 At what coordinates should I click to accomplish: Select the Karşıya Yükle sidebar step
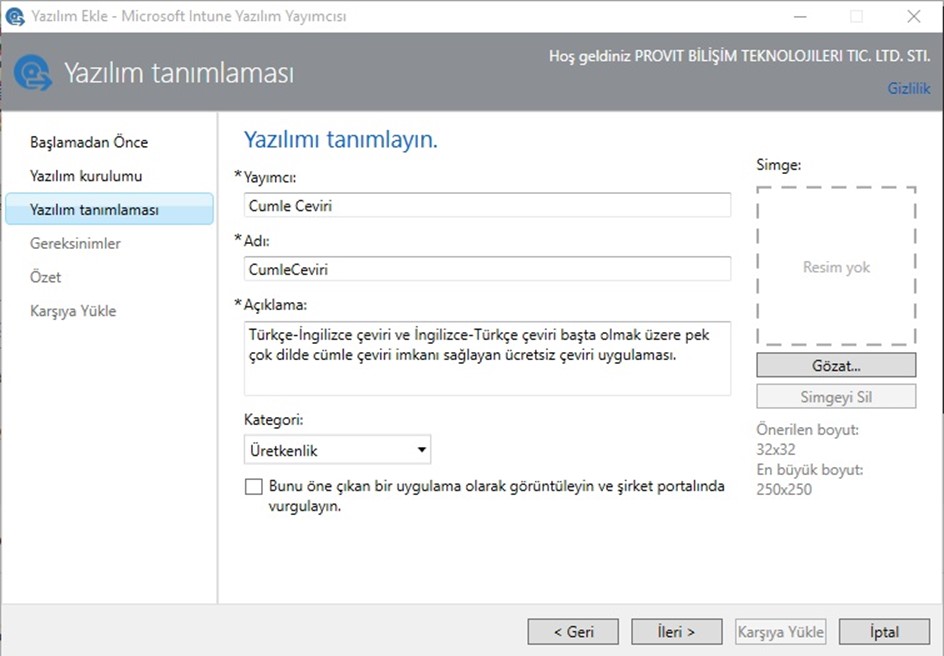coord(73,311)
